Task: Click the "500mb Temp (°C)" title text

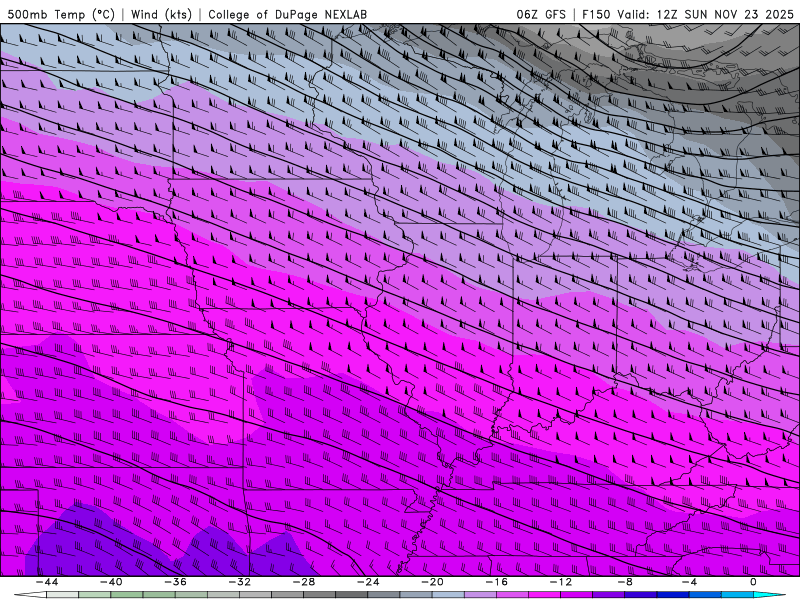Action: 61,14
